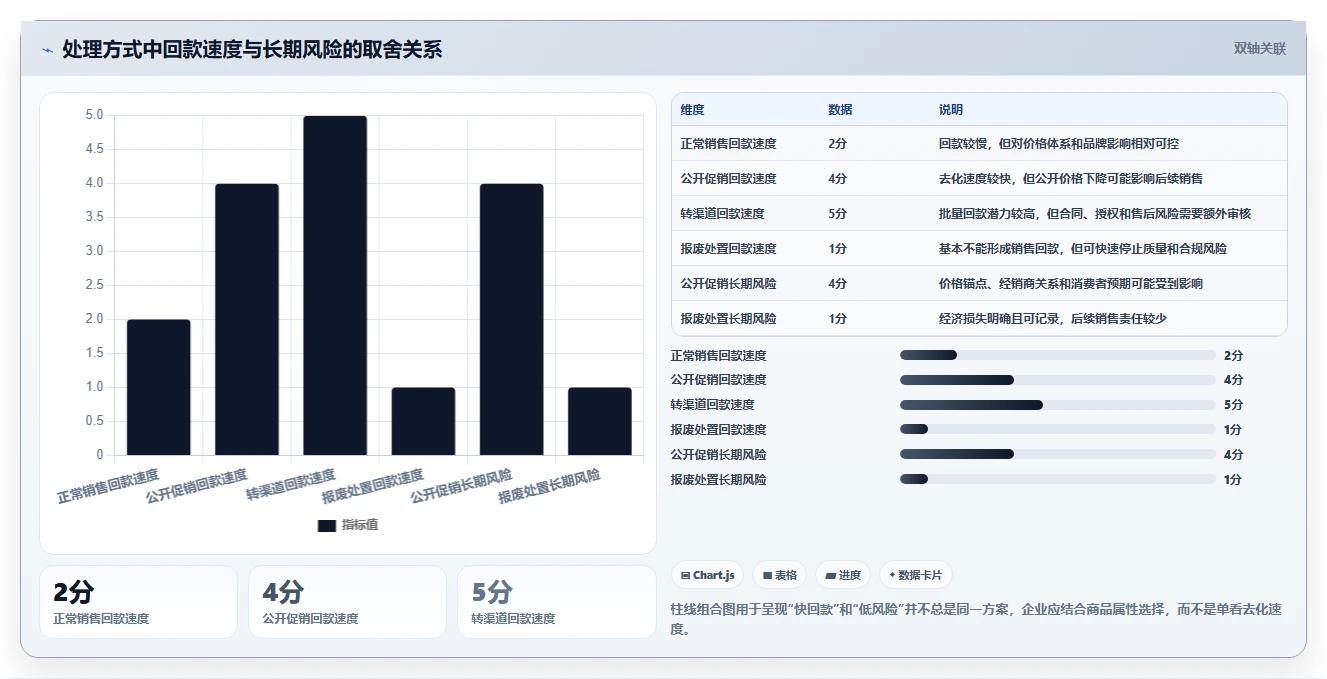The width and height of the screenshot is (1327, 679).
Task: Open the 2分 正常销售回款速度 summary card
Action: 138,602
